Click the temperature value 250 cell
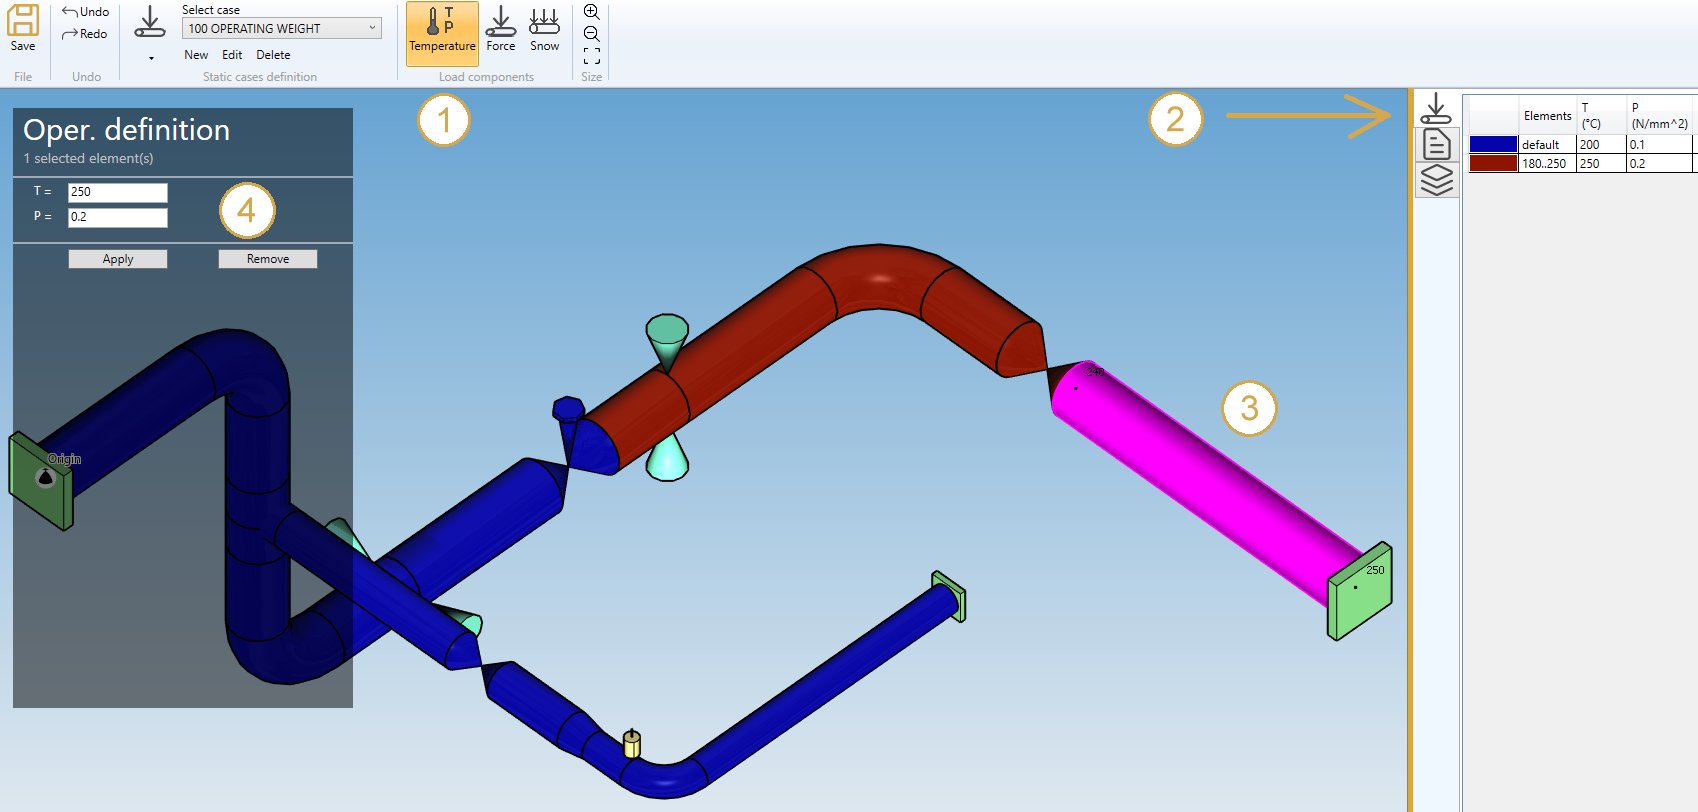 (1601, 163)
